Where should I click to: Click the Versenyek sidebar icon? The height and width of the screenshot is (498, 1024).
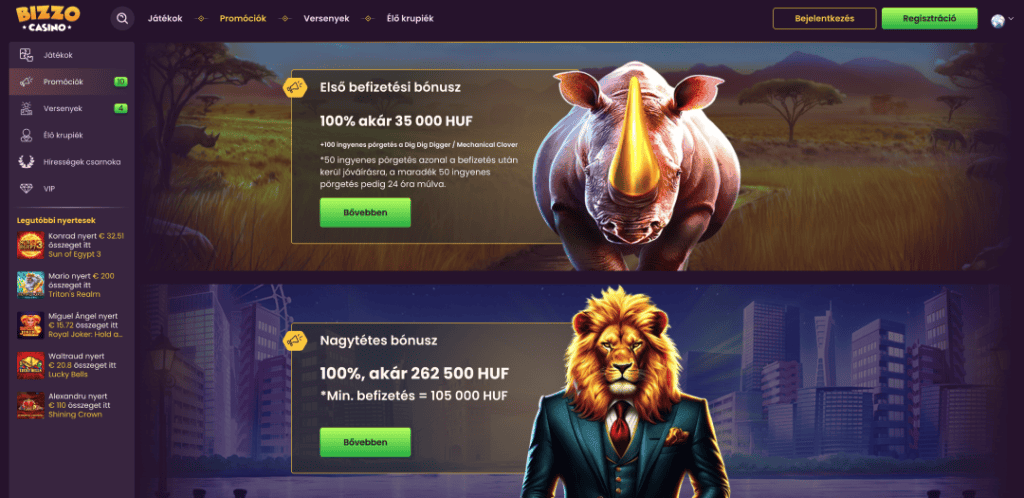[26, 109]
